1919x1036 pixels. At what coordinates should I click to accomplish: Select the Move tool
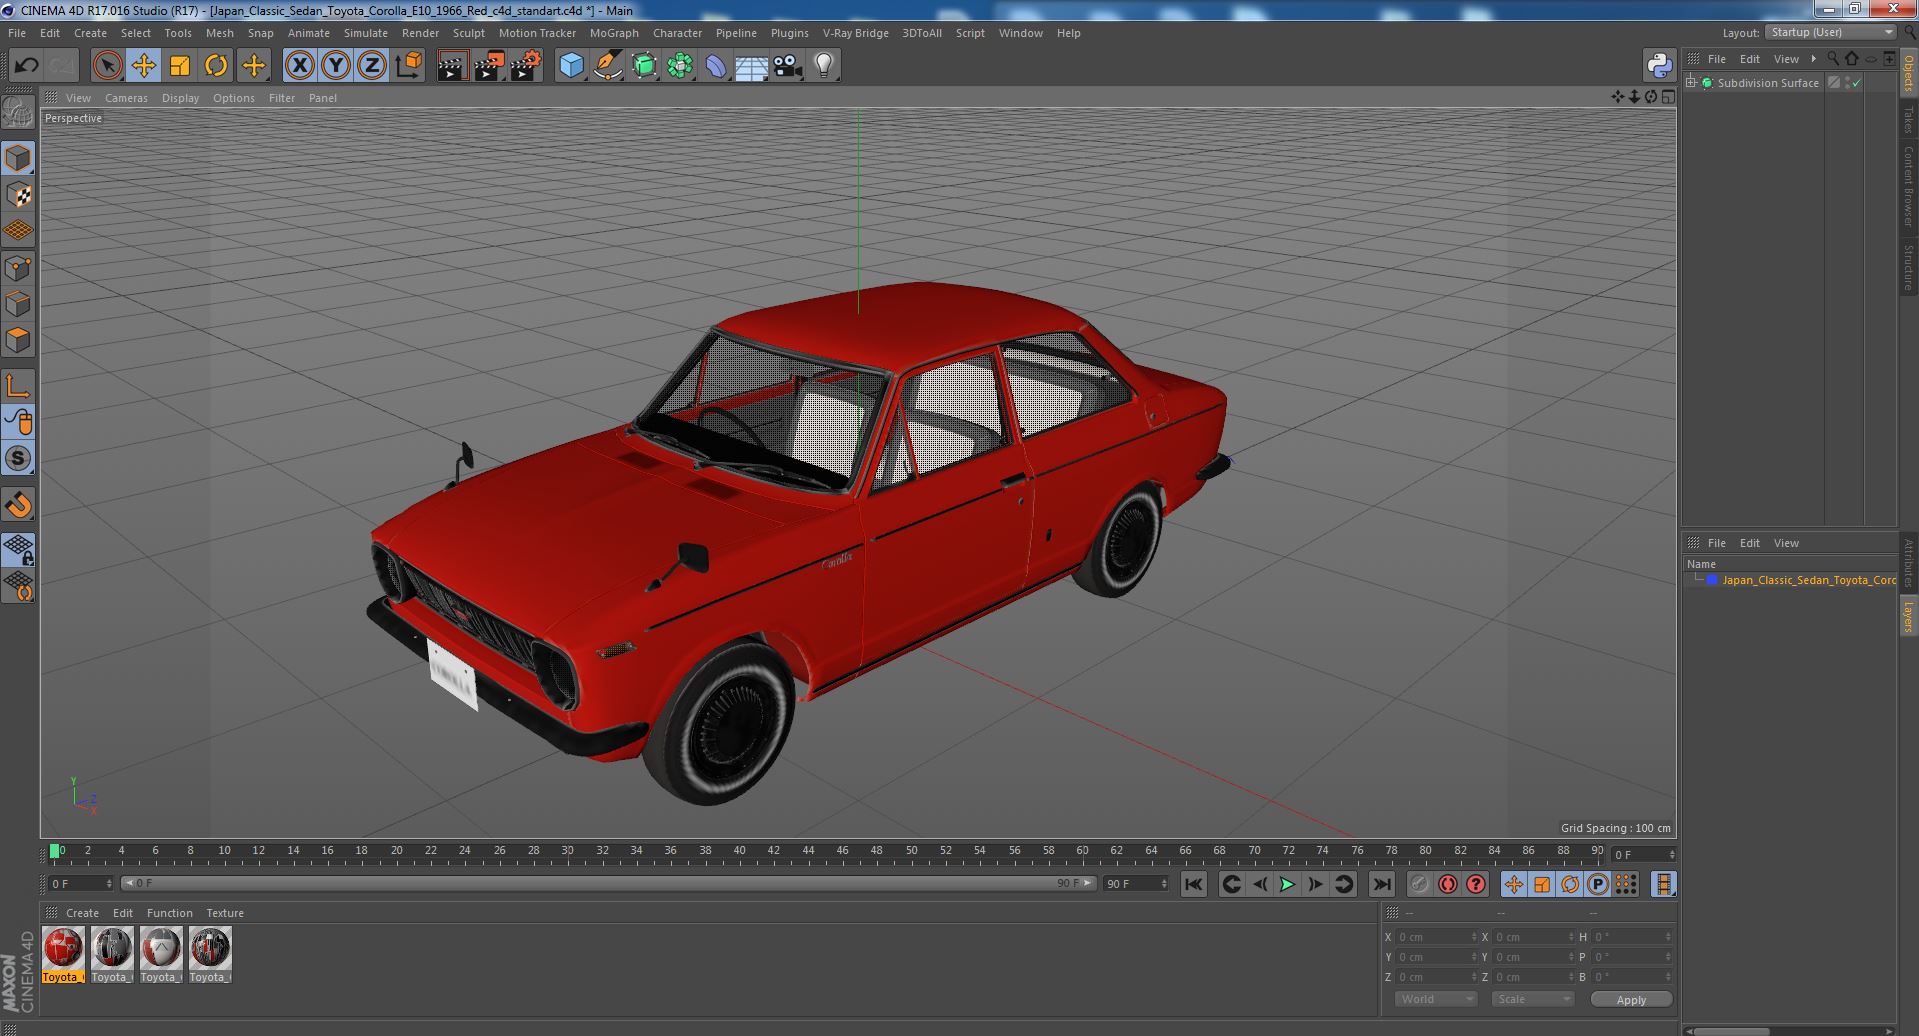click(x=143, y=66)
